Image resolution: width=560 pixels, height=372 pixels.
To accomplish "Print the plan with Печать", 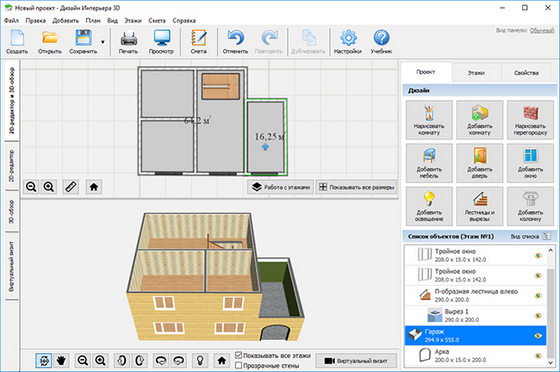I will tap(128, 42).
